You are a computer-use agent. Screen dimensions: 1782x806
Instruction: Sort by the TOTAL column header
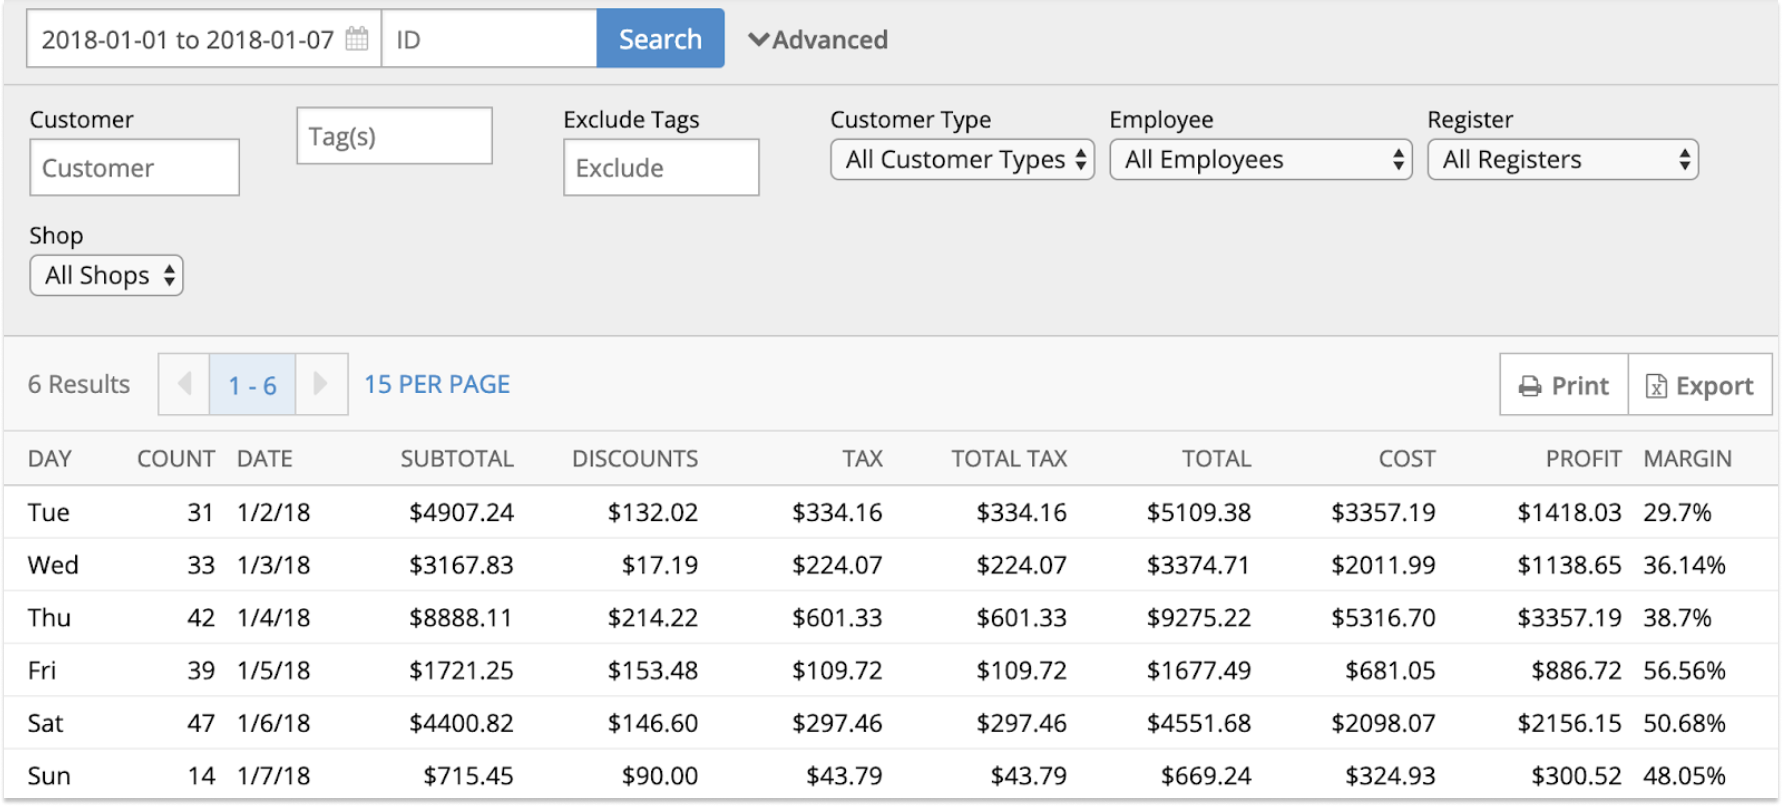tap(1216, 459)
